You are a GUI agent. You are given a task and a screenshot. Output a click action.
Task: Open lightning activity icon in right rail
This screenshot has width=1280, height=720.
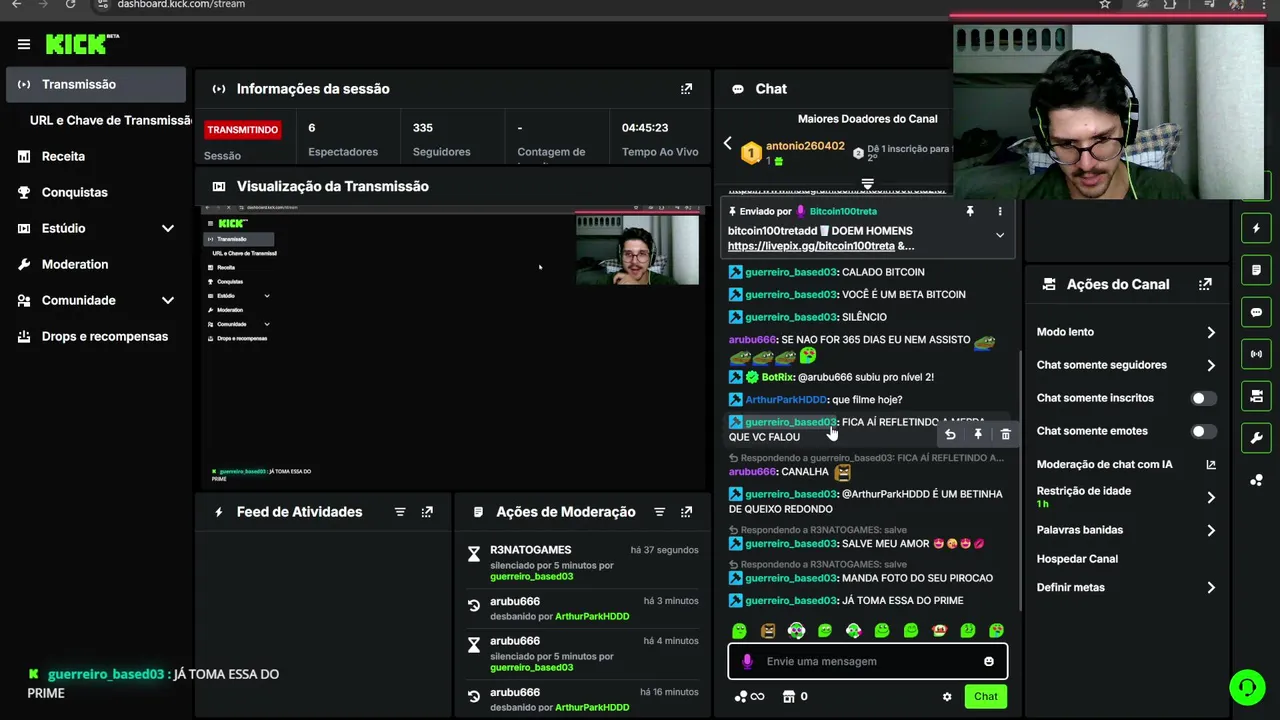1257,228
